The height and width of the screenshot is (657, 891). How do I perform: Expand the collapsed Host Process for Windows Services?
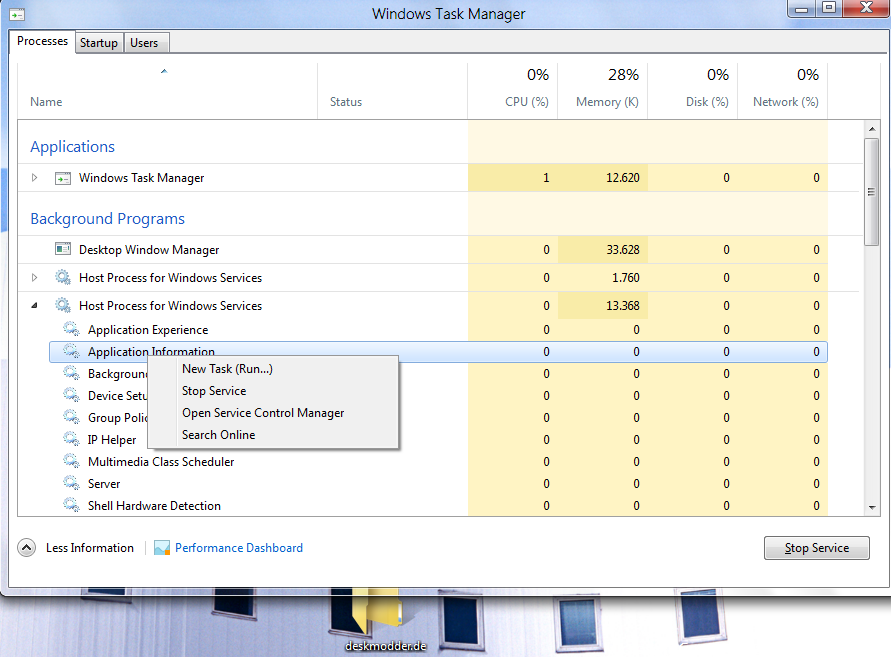[35, 277]
